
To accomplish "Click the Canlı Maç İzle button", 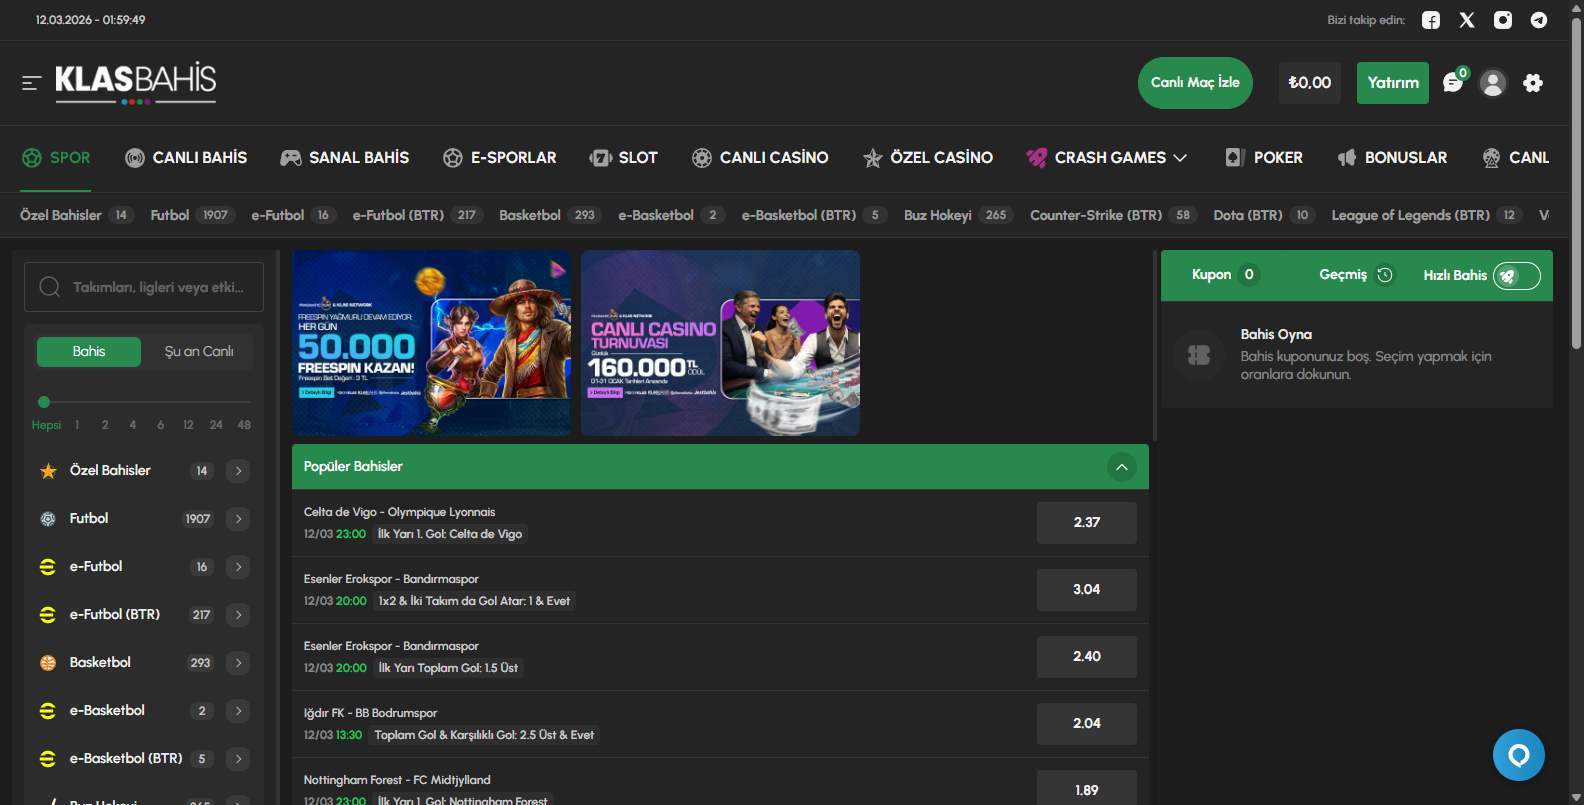I will point(1195,83).
